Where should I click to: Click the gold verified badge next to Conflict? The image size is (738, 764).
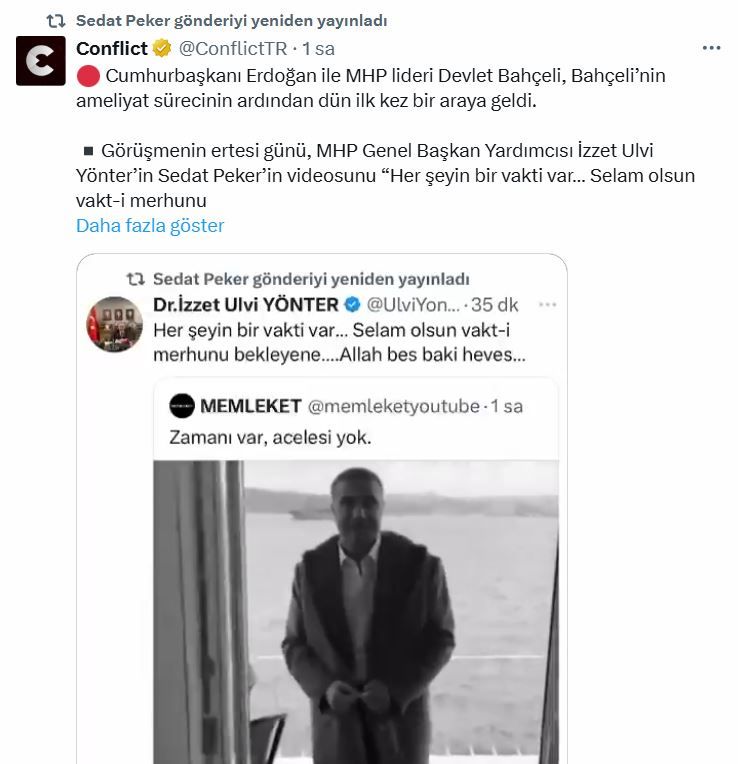click(x=164, y=48)
